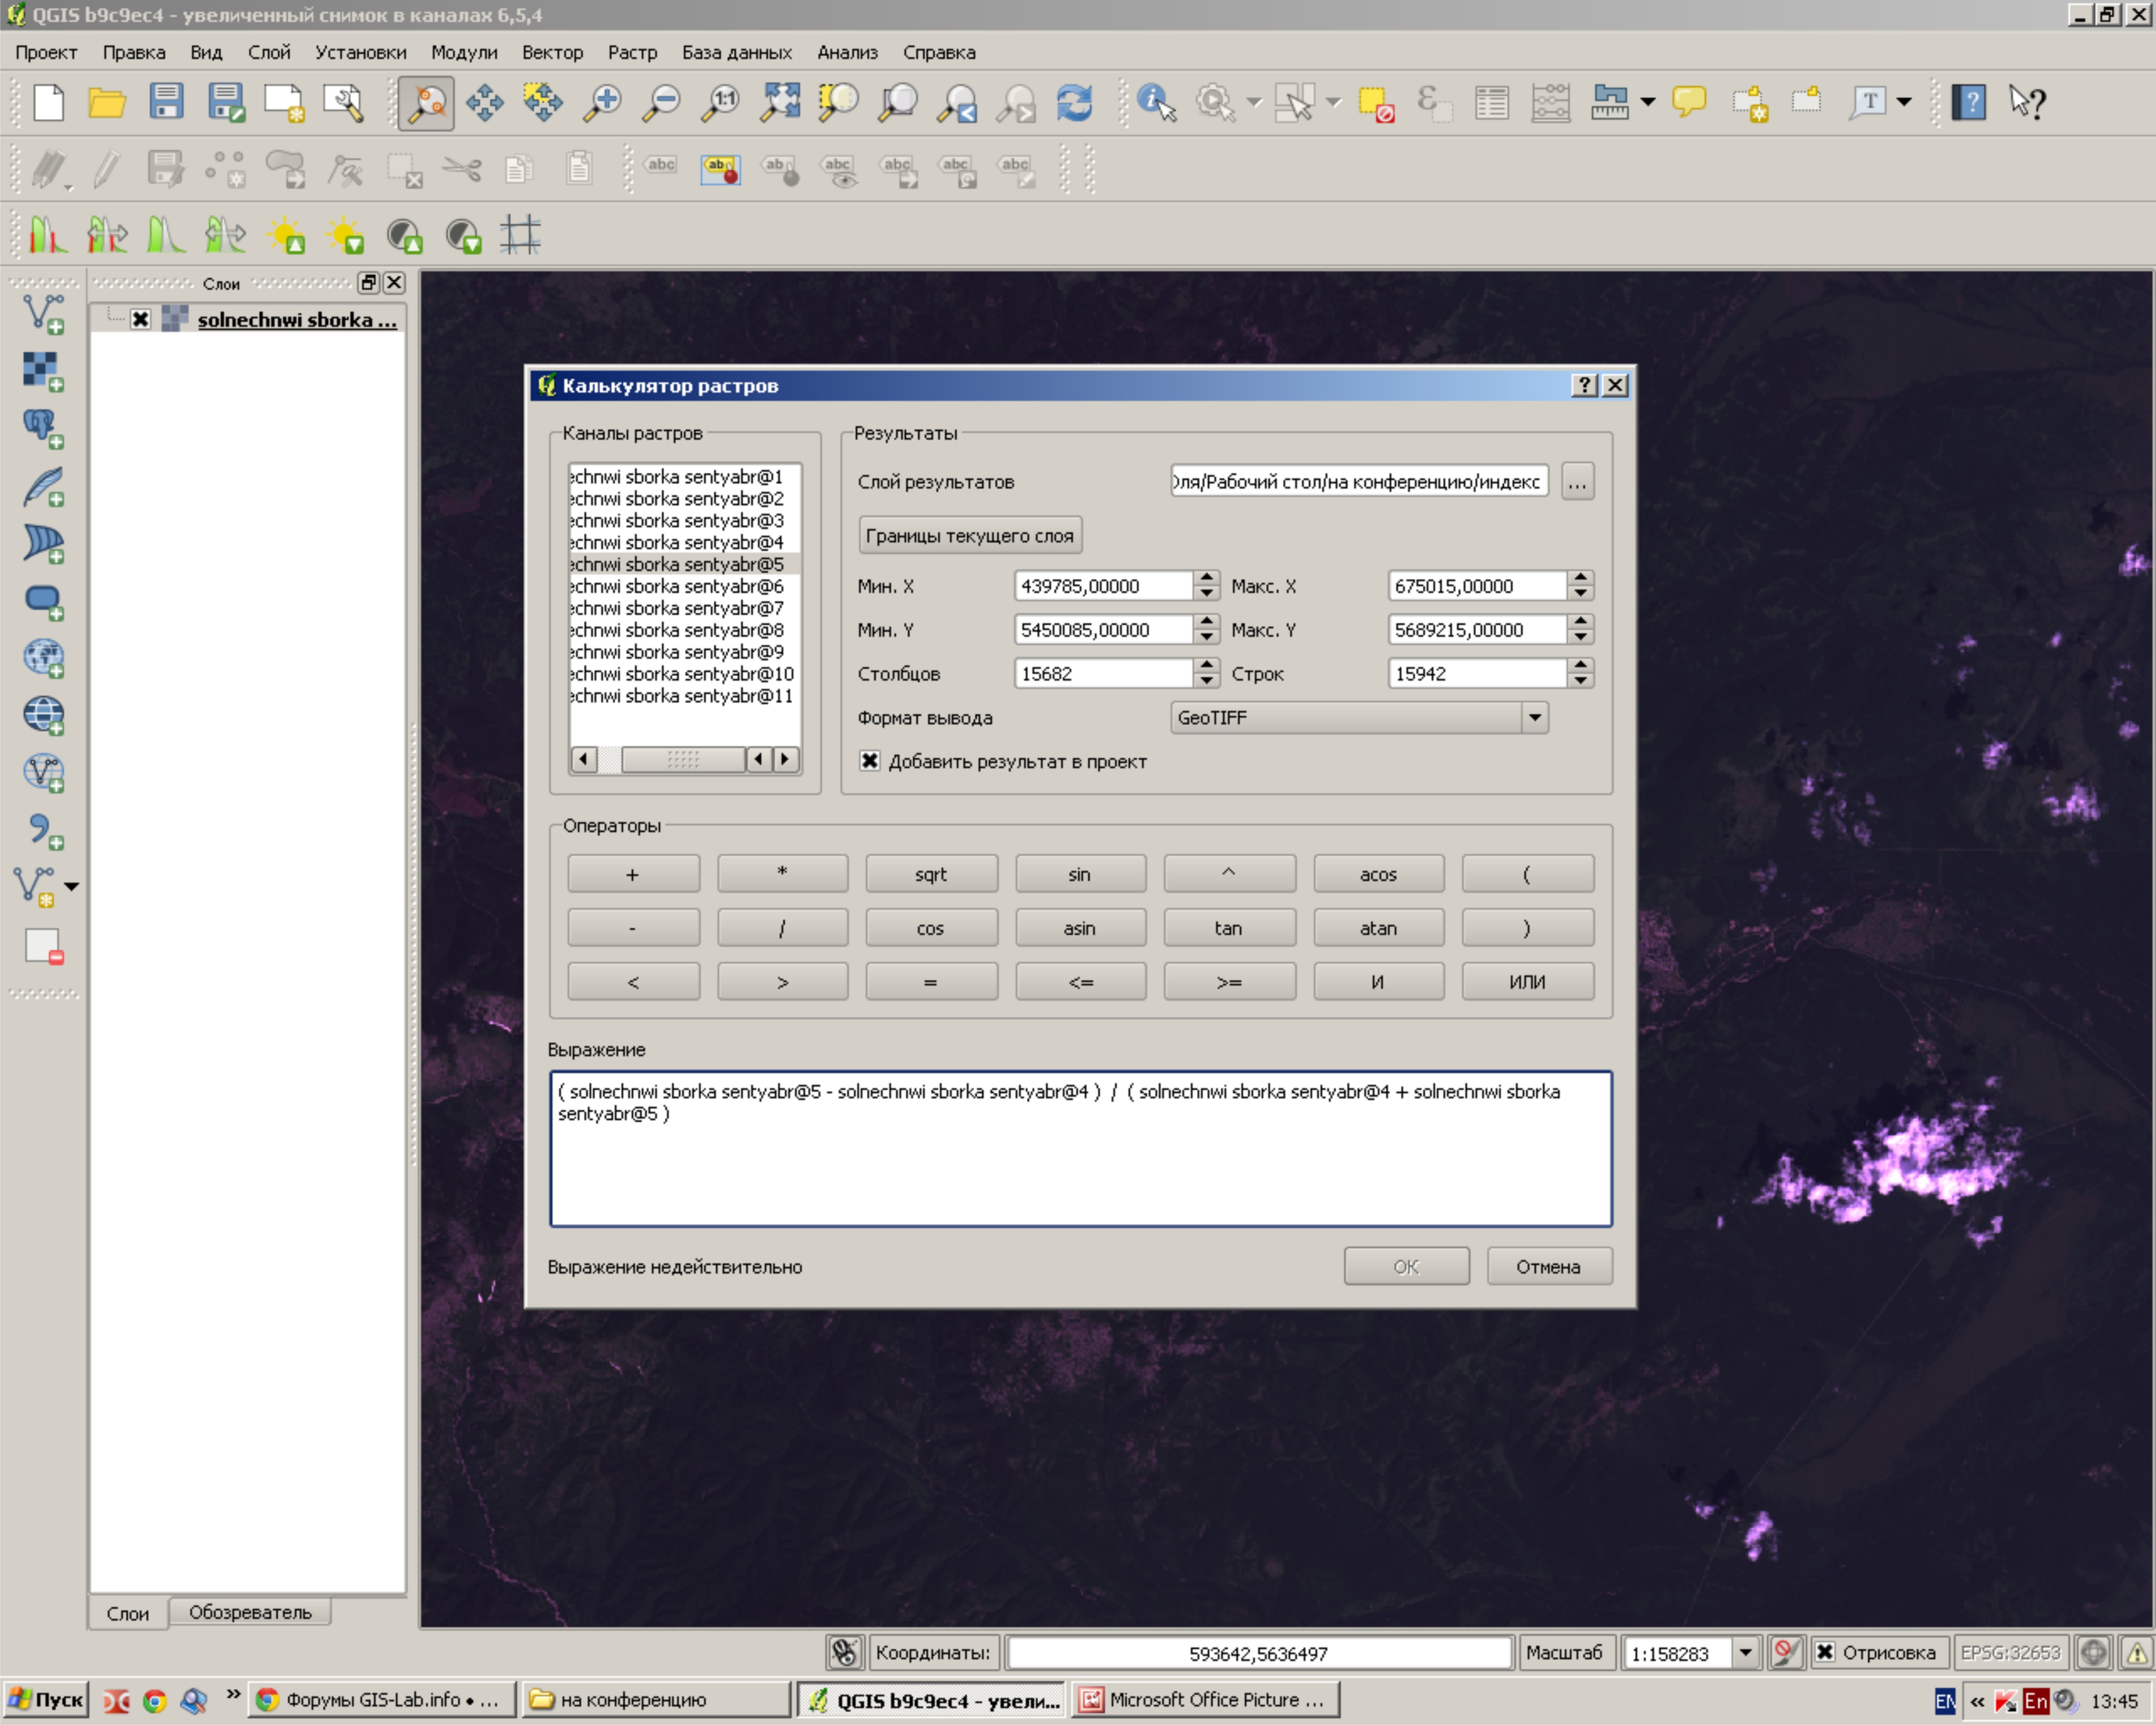This screenshot has height=1725, width=2156.
Task: Uncheck the Отрисовка render checkbox
Action: point(1825,1652)
